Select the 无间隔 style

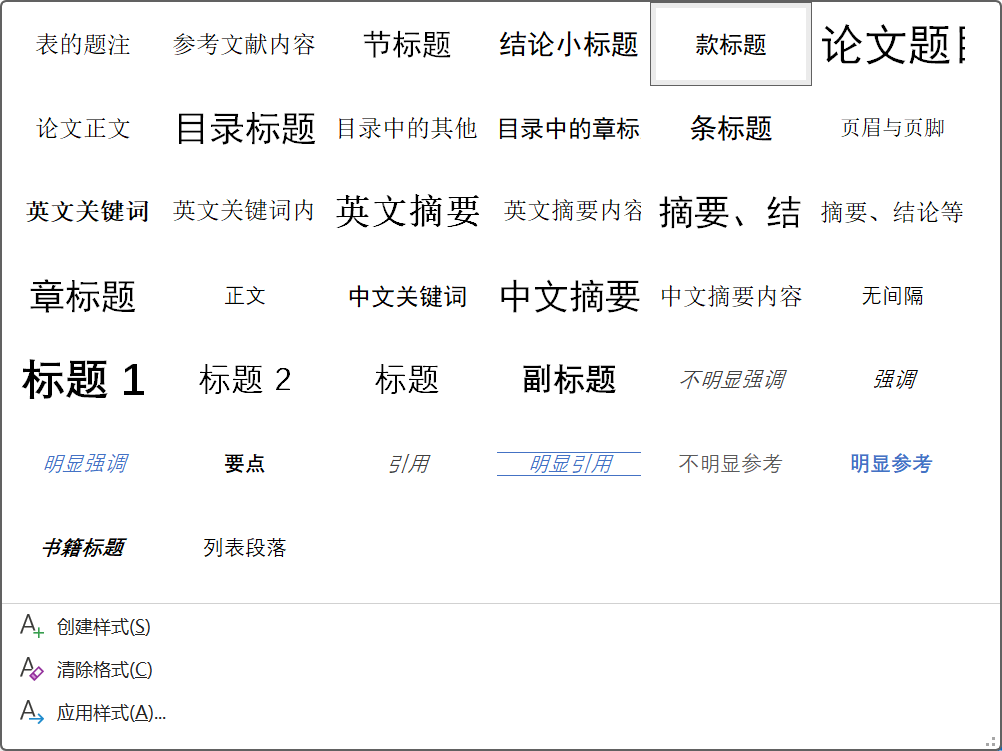(x=893, y=297)
